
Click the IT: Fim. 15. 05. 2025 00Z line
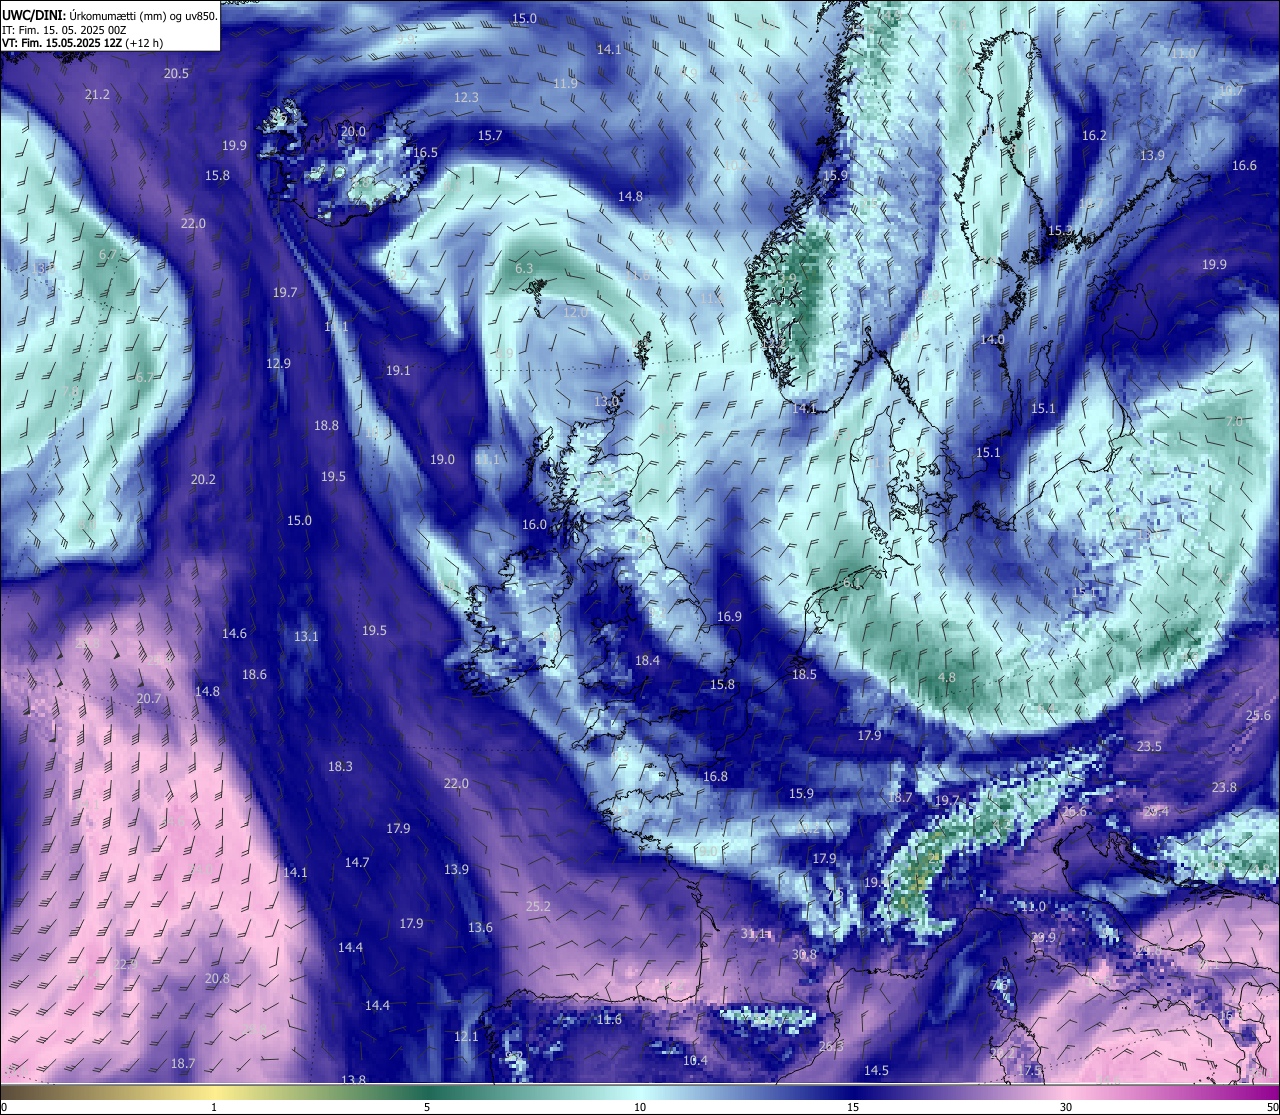[x=64, y=30]
